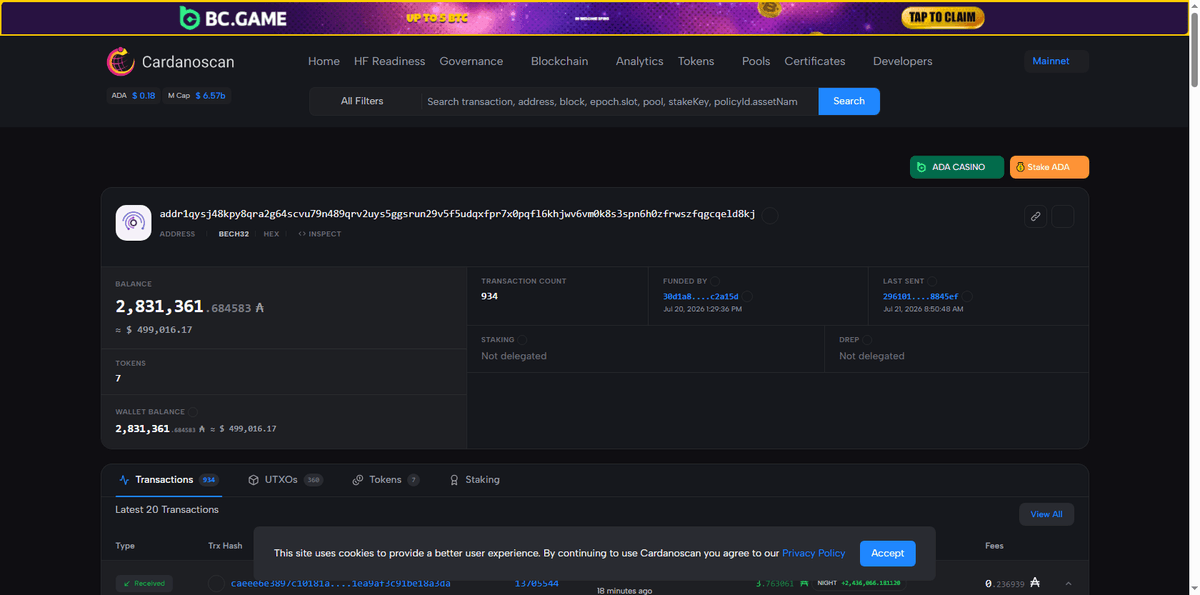Click the info icon next to Staking label
This screenshot has width=1200, height=595.
(x=522, y=340)
